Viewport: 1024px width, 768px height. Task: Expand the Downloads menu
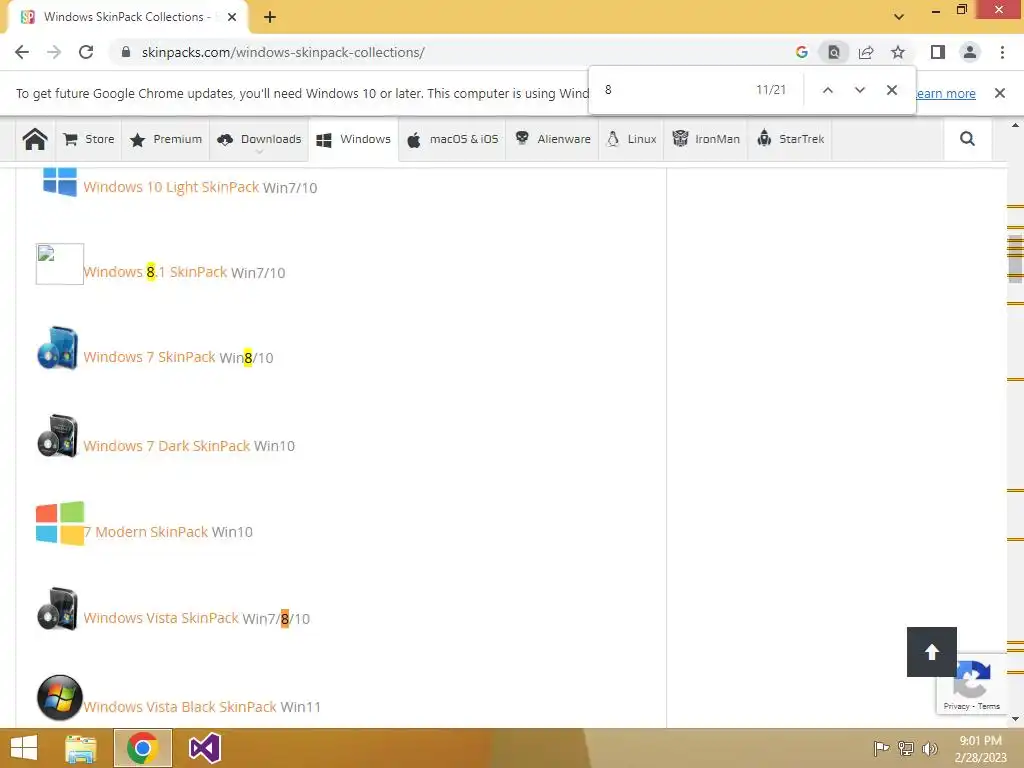coord(259,139)
